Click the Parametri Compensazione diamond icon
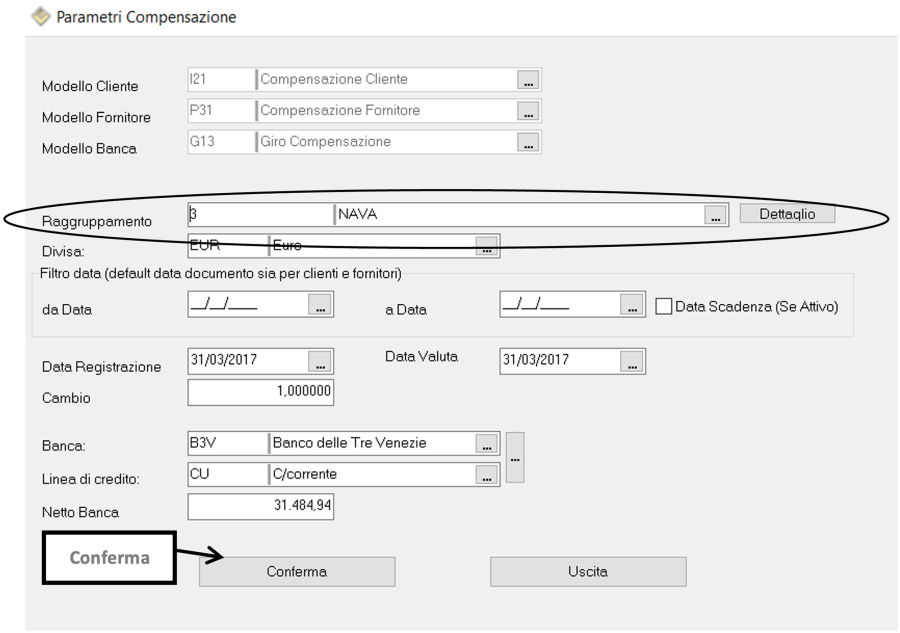 (x=39, y=15)
